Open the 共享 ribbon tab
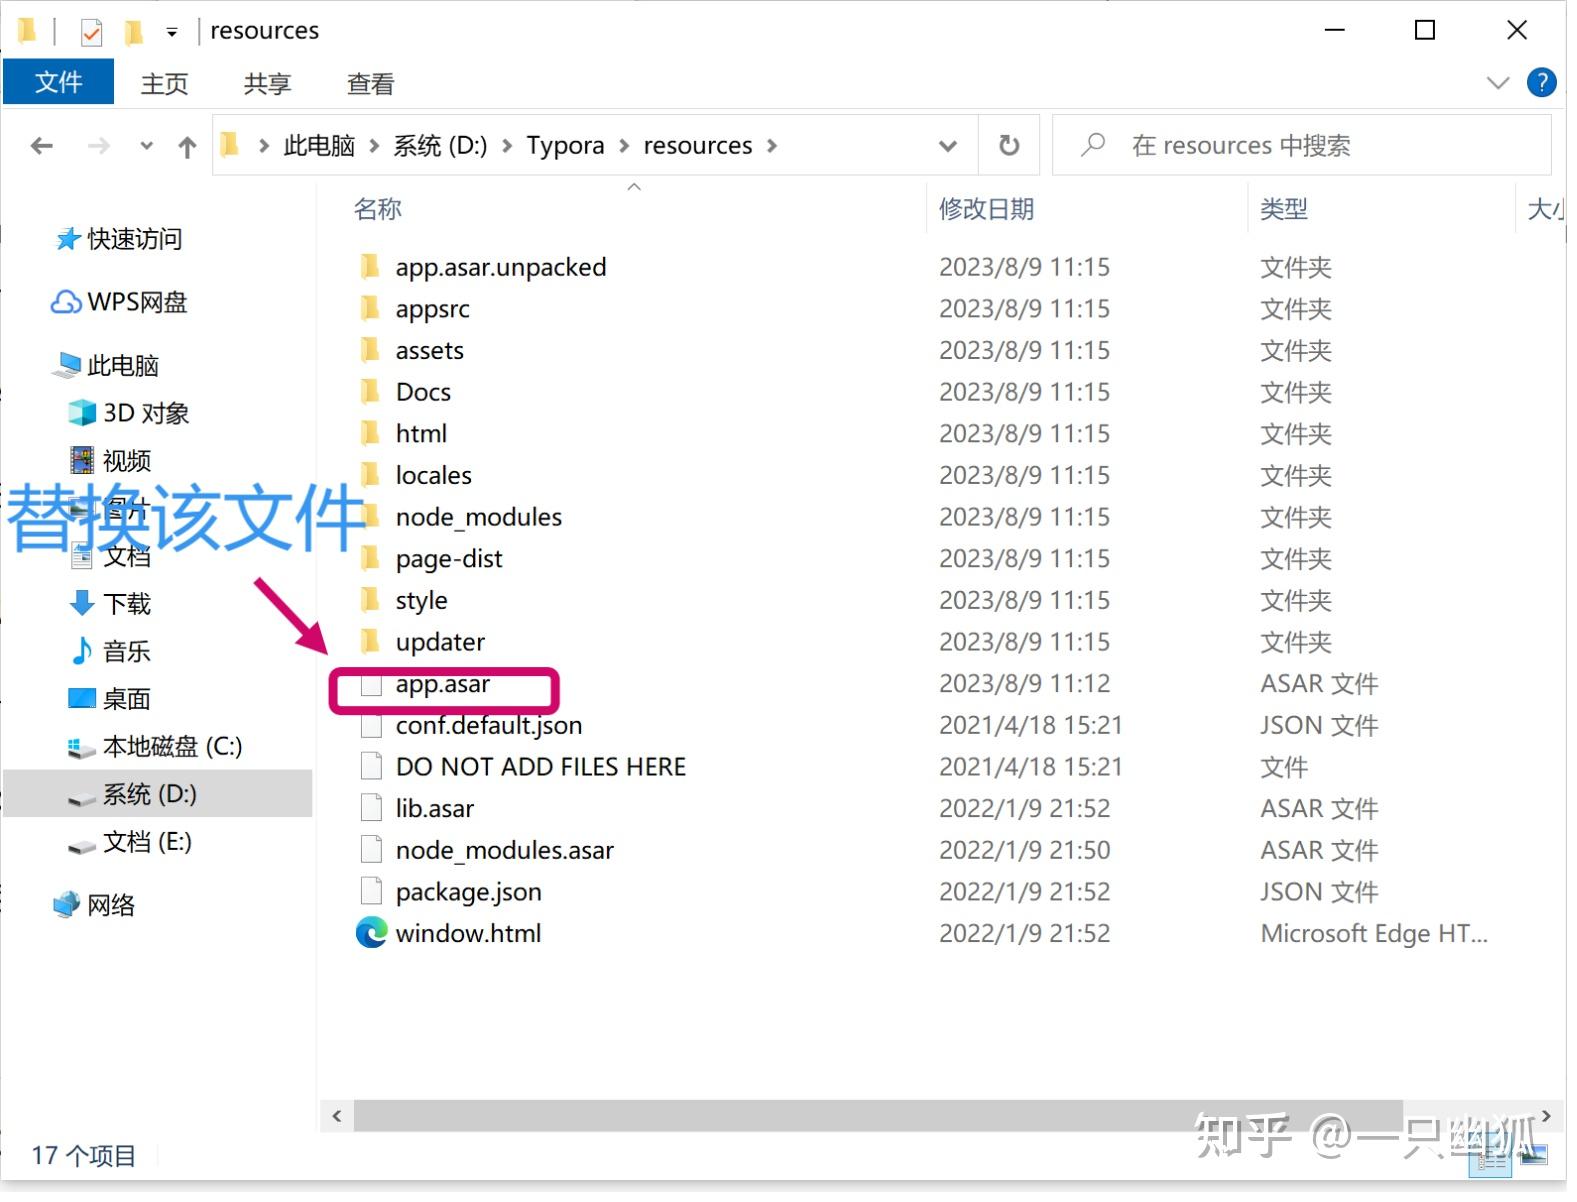 [x=267, y=83]
